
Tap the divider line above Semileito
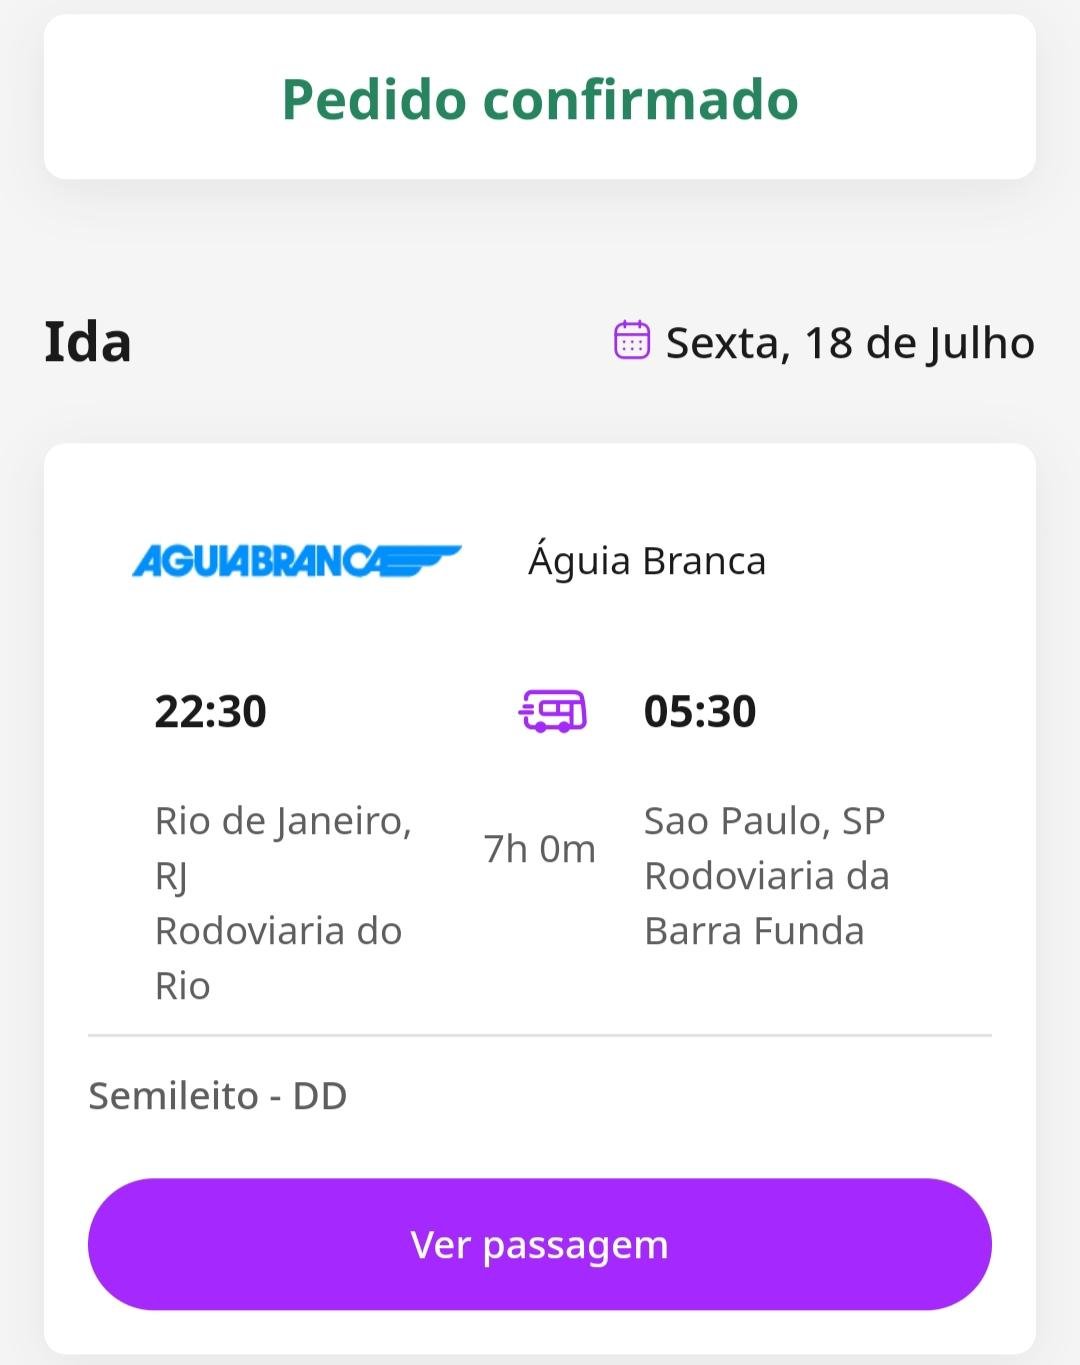click(x=540, y=1036)
